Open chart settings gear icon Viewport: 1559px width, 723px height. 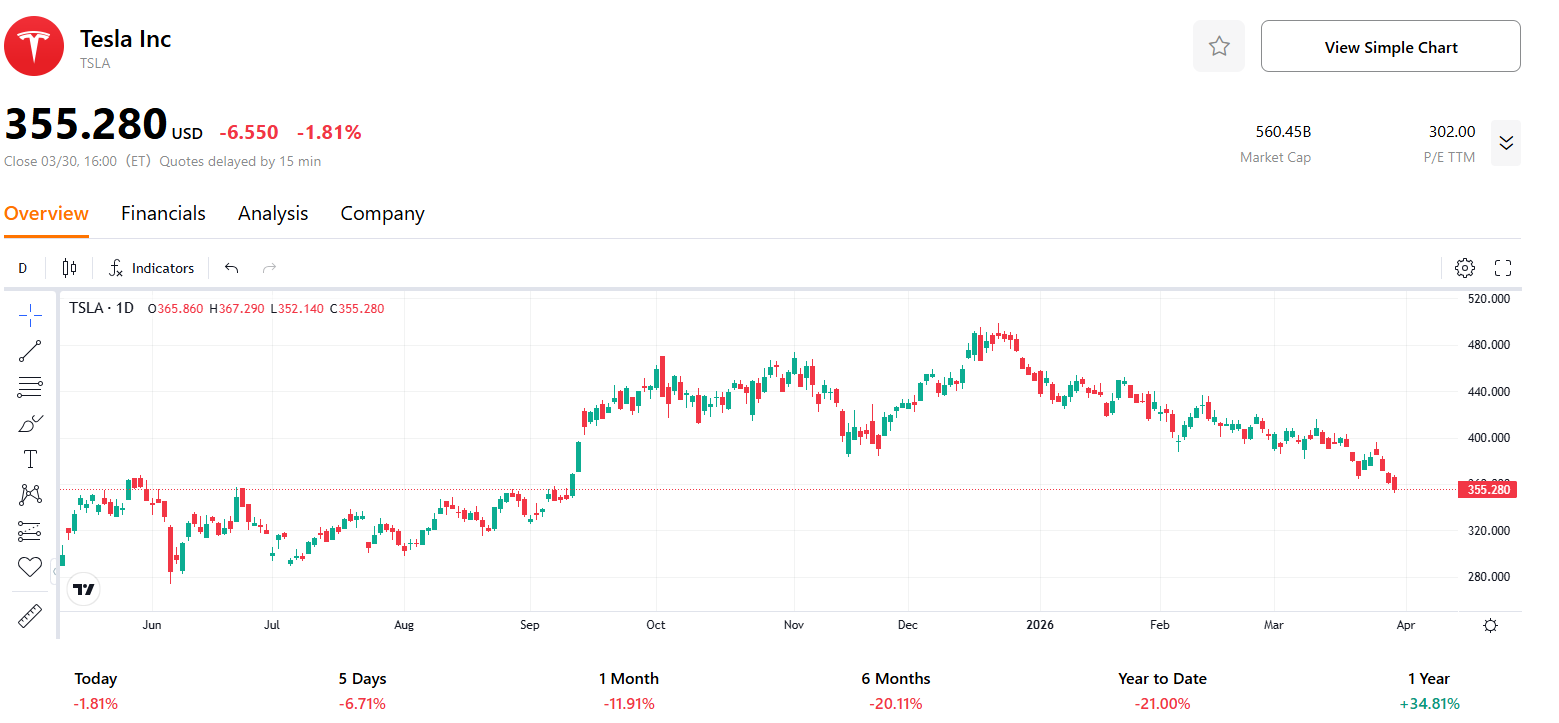click(1464, 268)
